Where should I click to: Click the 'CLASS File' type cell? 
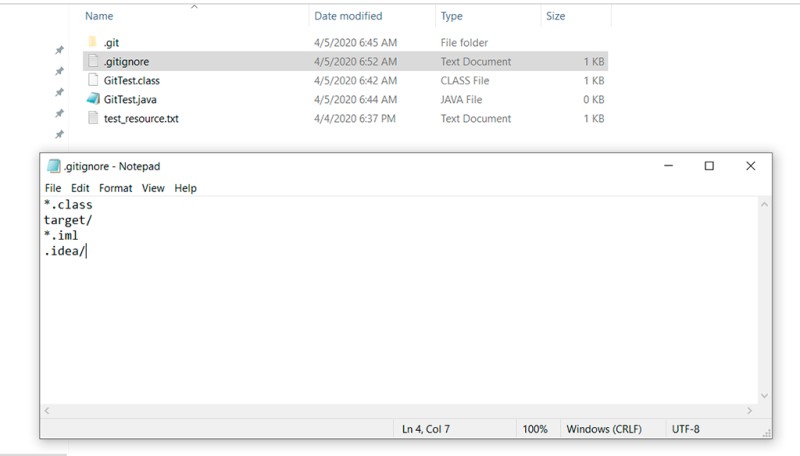point(465,81)
